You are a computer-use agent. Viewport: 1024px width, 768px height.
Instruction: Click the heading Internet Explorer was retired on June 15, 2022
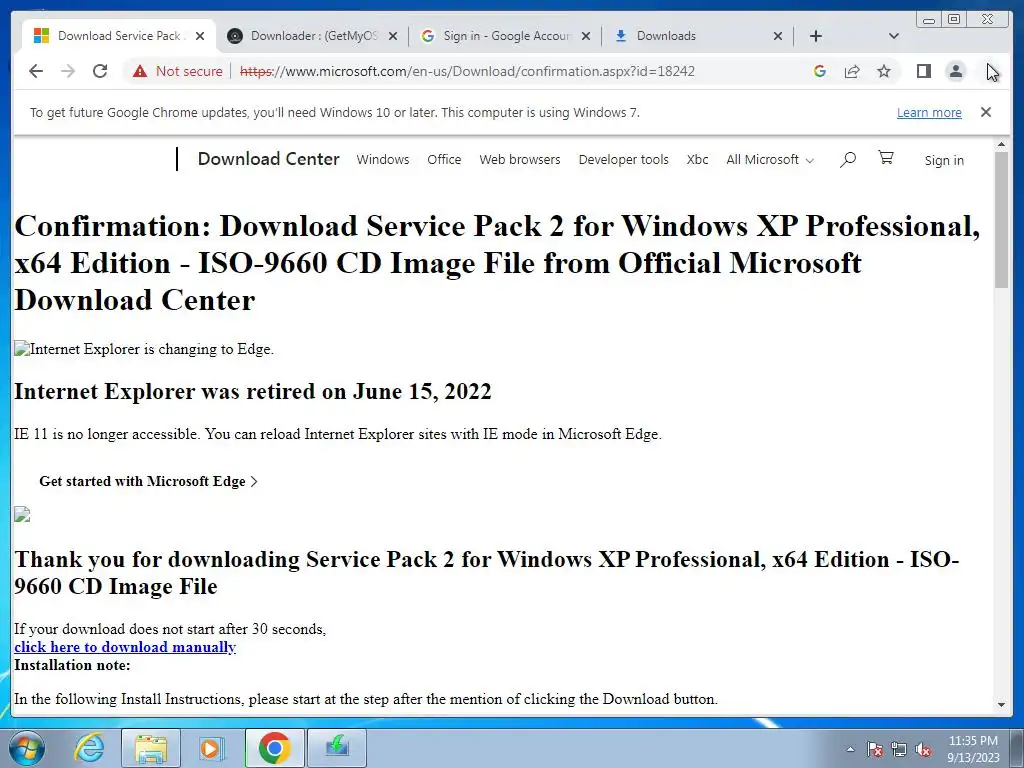coord(253,391)
